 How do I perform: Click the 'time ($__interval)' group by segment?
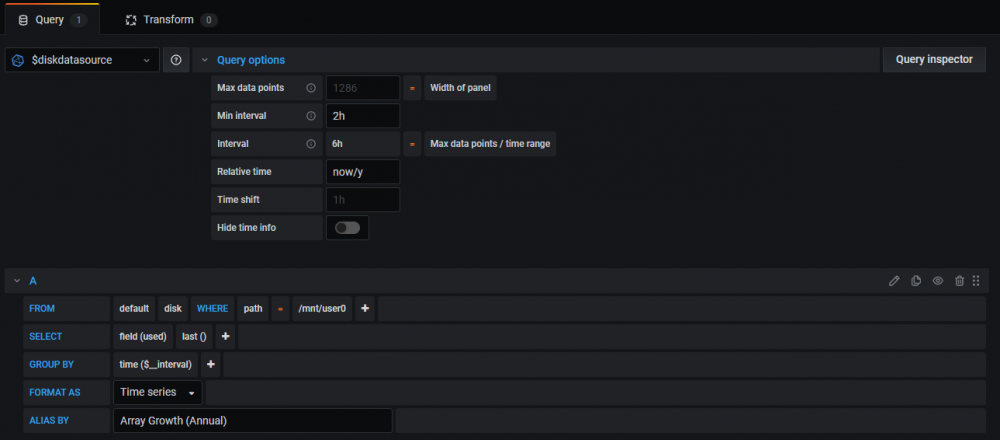(x=156, y=365)
